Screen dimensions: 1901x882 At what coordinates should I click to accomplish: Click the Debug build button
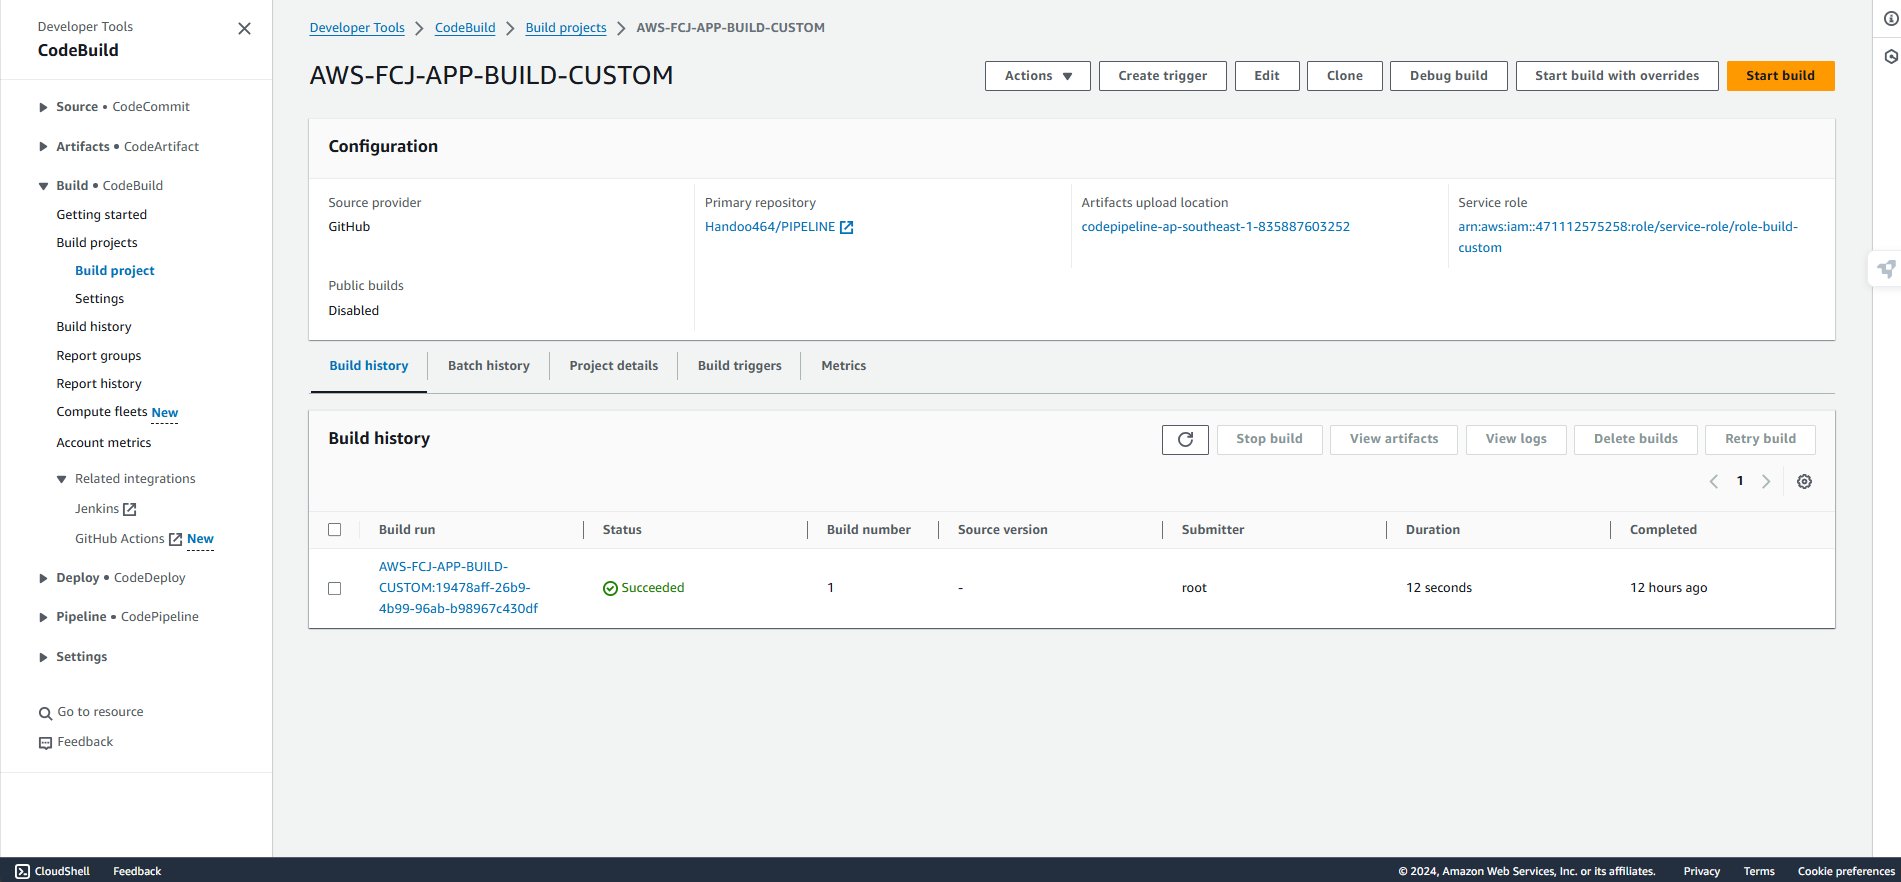pyautogui.click(x=1448, y=76)
